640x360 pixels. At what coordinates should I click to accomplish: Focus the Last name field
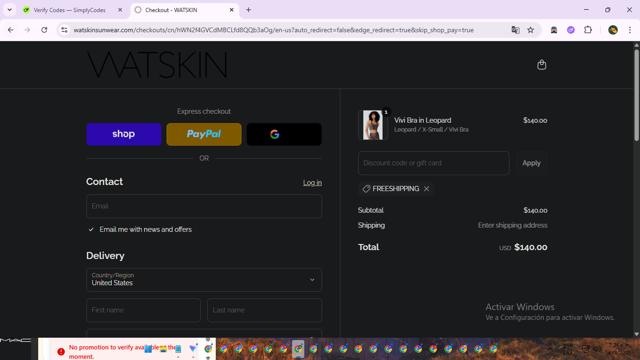[264, 310]
